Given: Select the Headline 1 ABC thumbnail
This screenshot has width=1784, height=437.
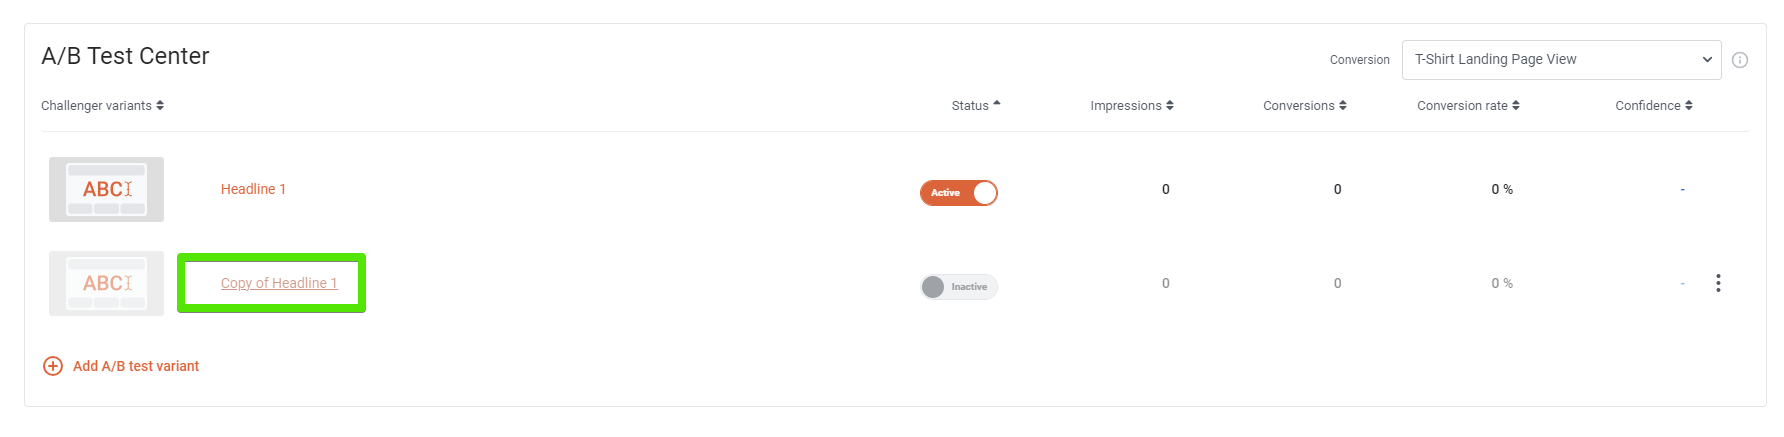Looking at the screenshot, I should [x=106, y=189].
